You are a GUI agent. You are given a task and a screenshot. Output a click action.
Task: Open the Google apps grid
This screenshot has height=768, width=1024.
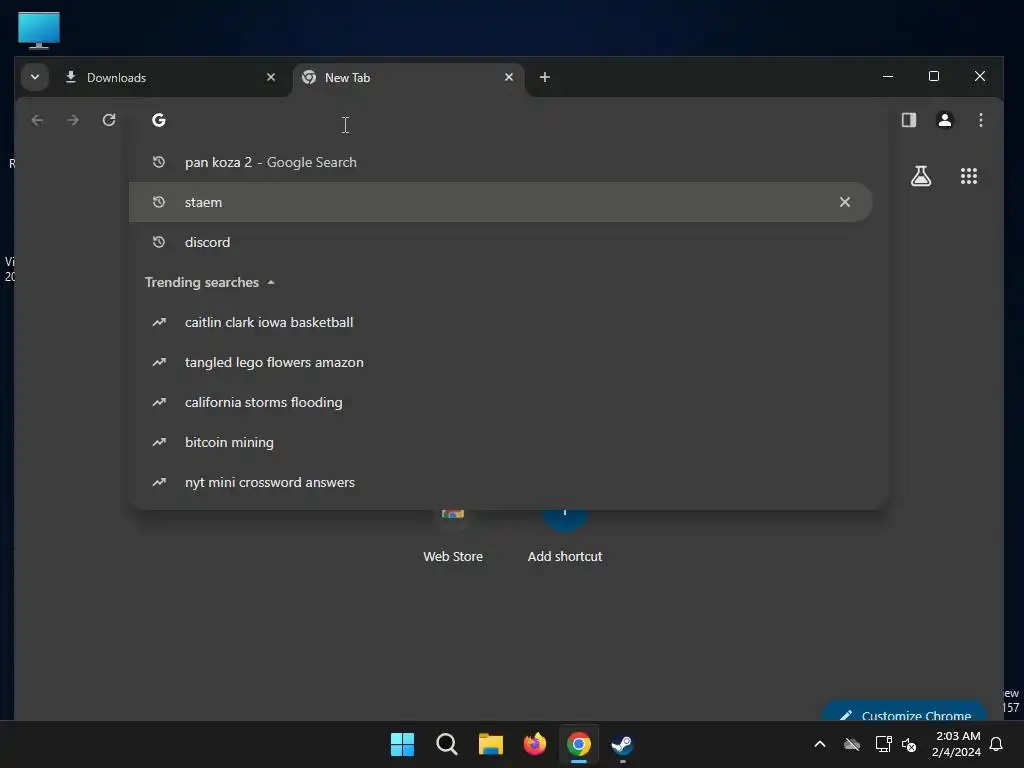pyautogui.click(x=968, y=176)
